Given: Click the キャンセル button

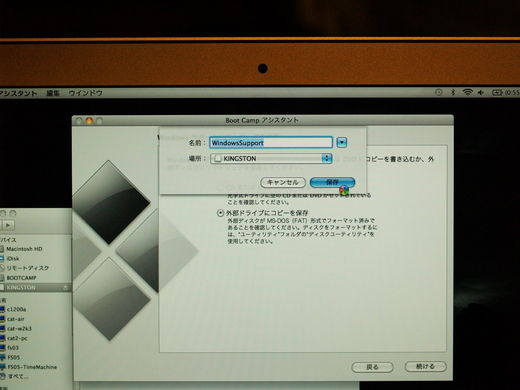Looking at the screenshot, I should coord(283,182).
